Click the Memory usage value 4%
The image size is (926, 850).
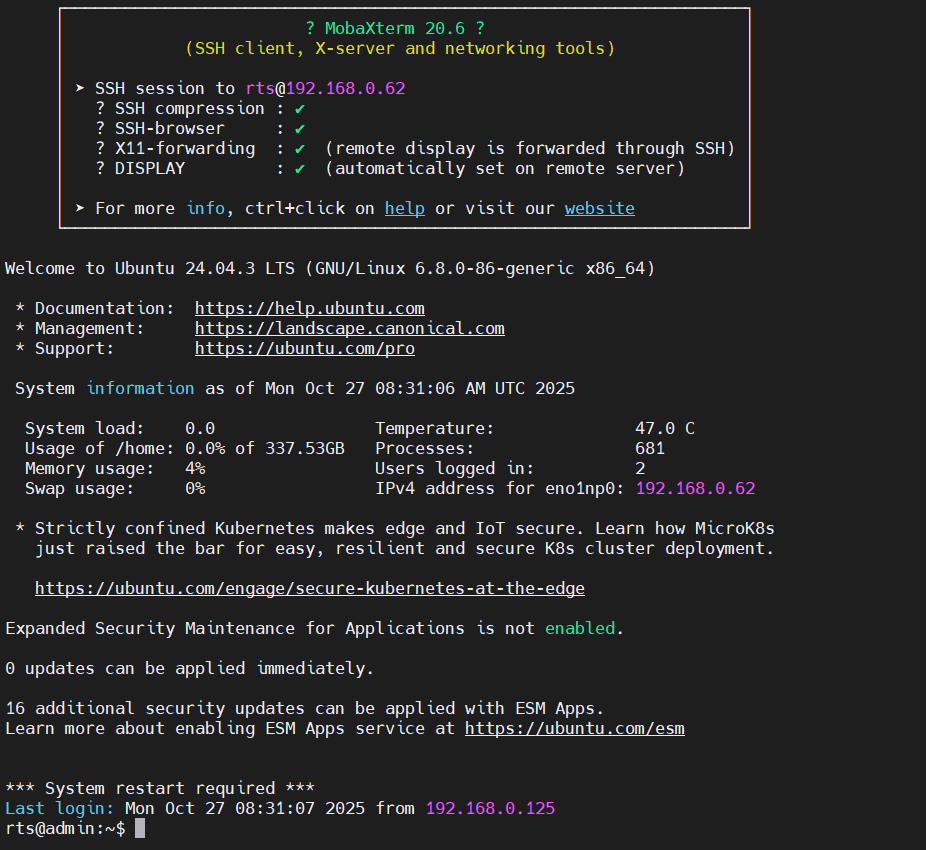pos(195,468)
